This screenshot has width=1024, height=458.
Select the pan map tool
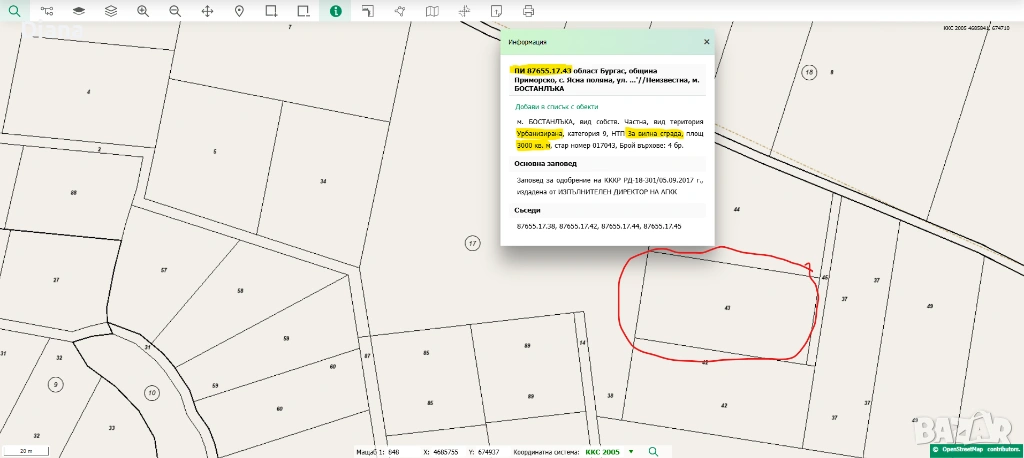pos(207,11)
